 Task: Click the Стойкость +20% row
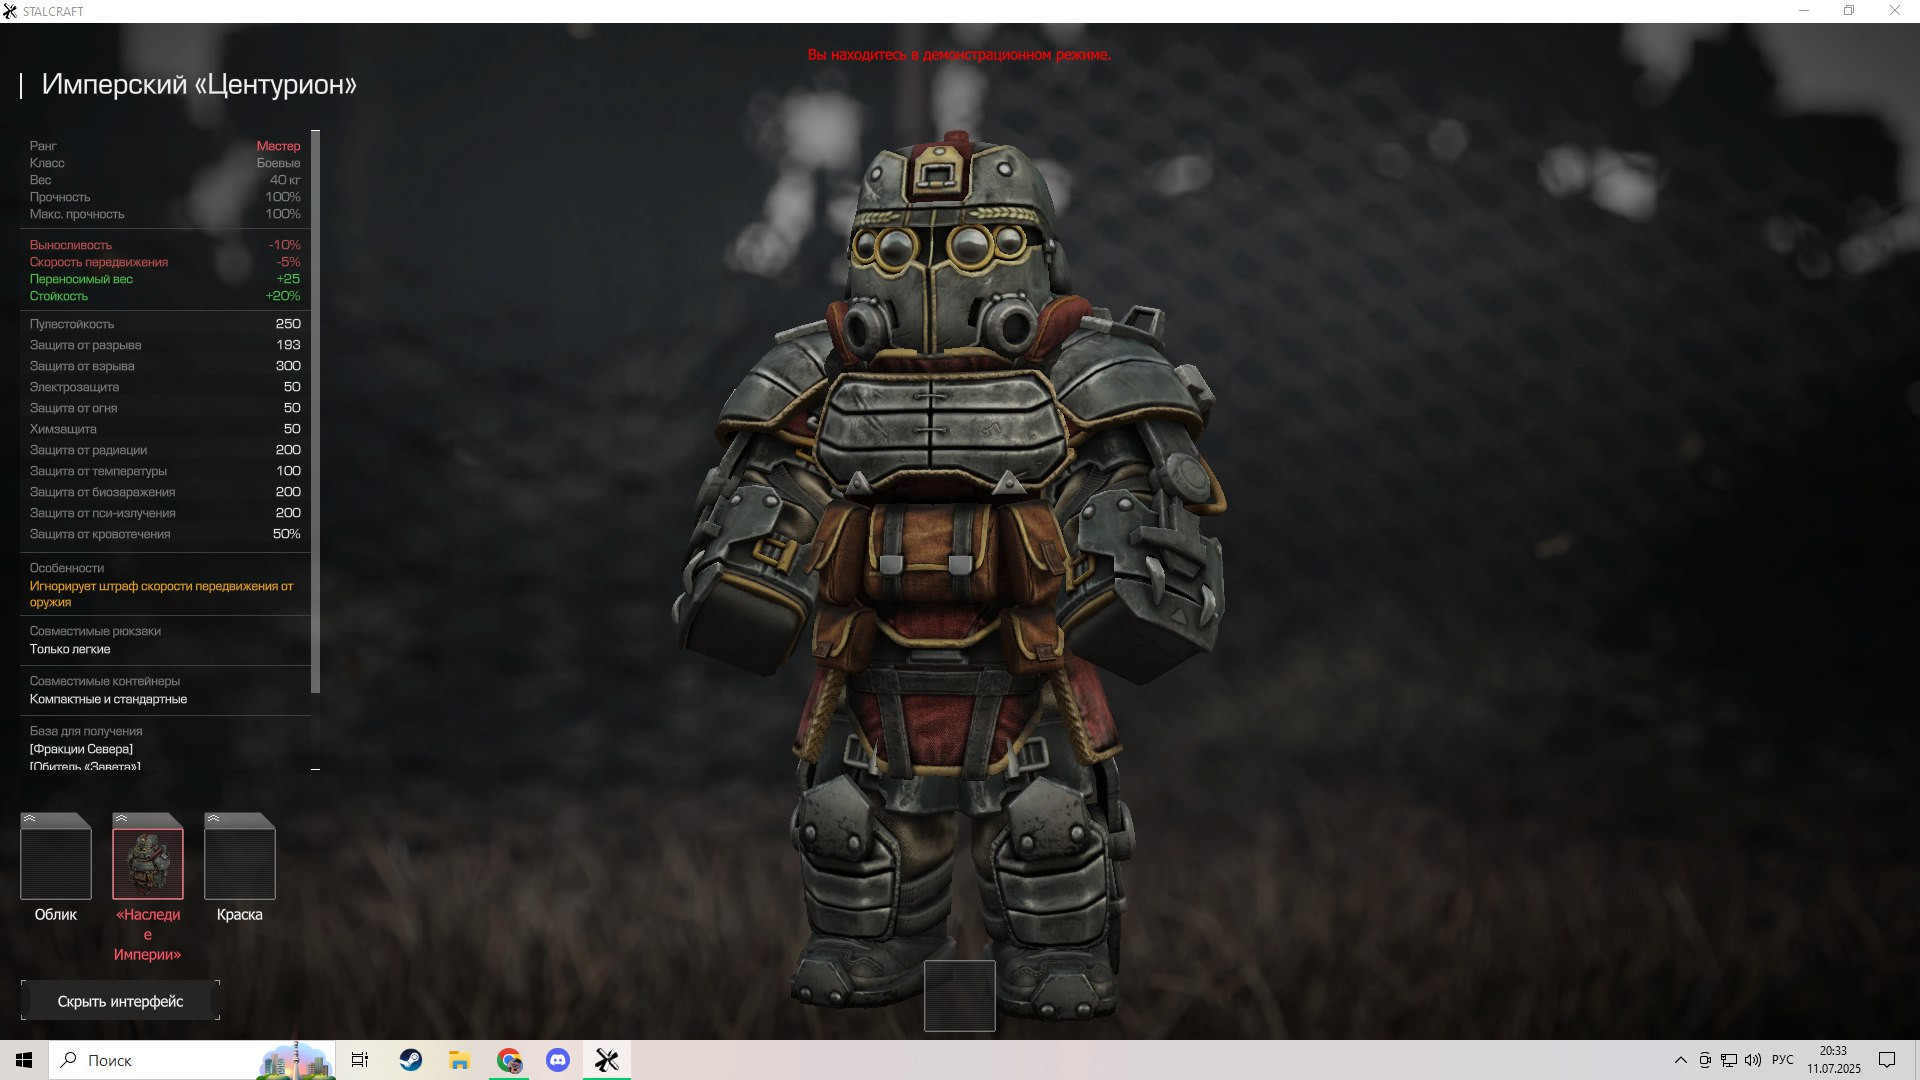165,296
